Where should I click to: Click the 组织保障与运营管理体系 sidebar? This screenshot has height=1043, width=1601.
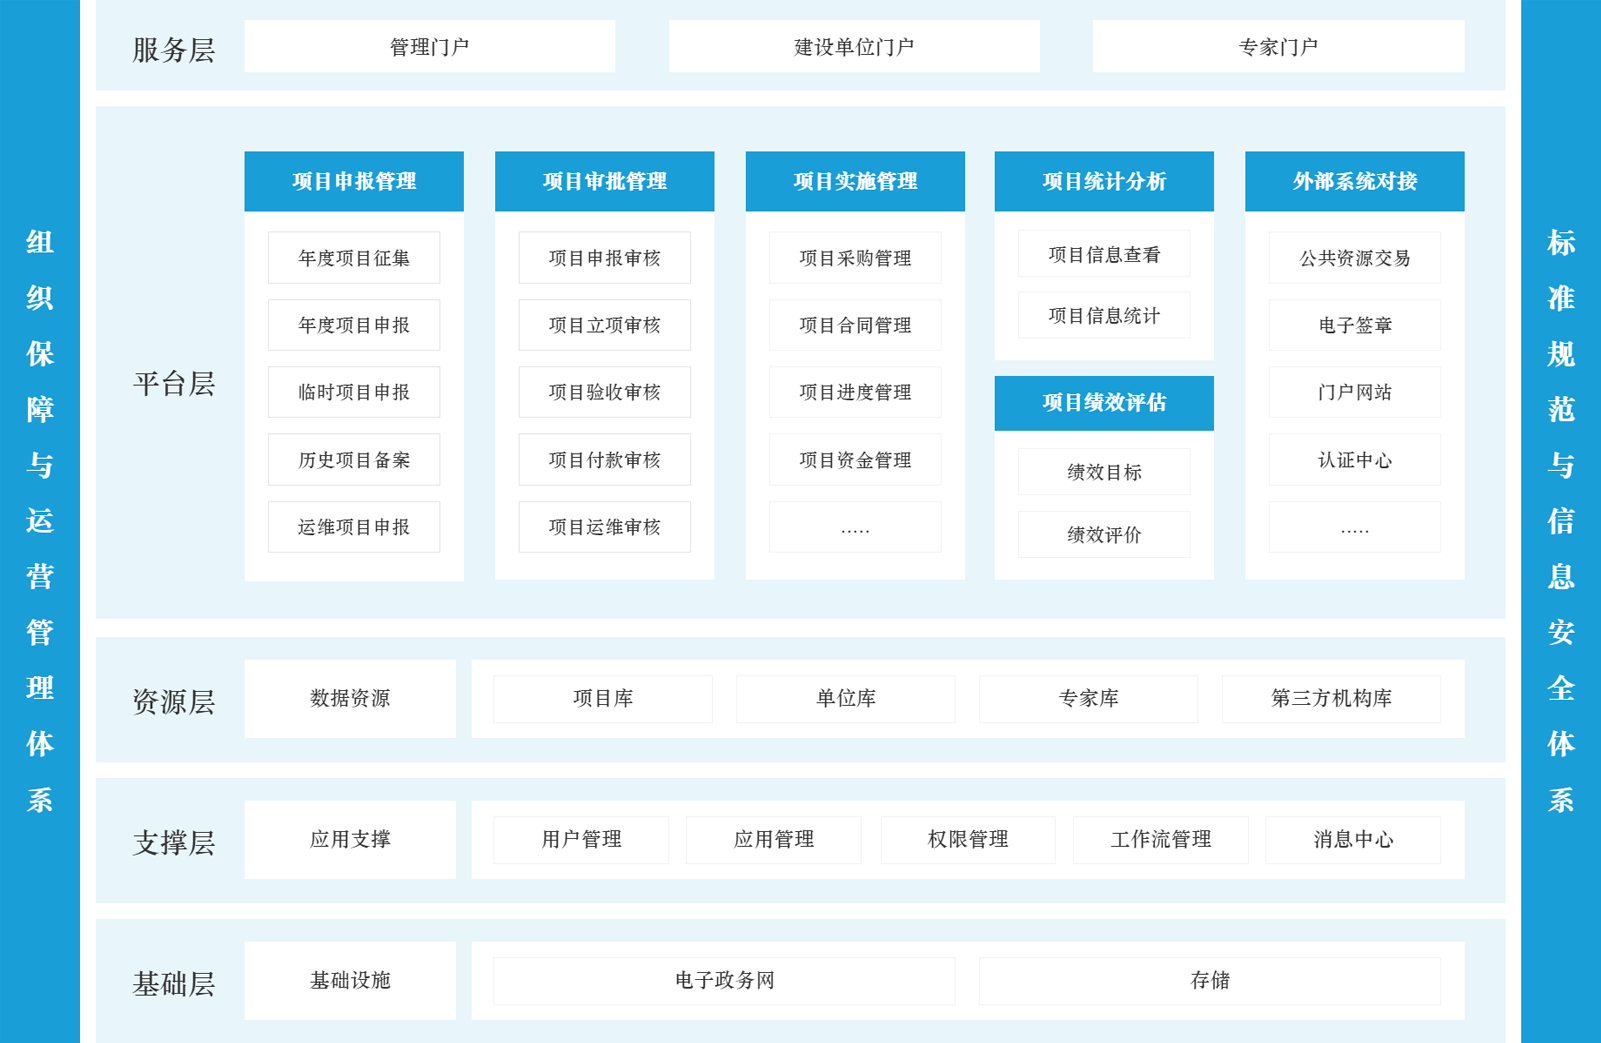40,520
